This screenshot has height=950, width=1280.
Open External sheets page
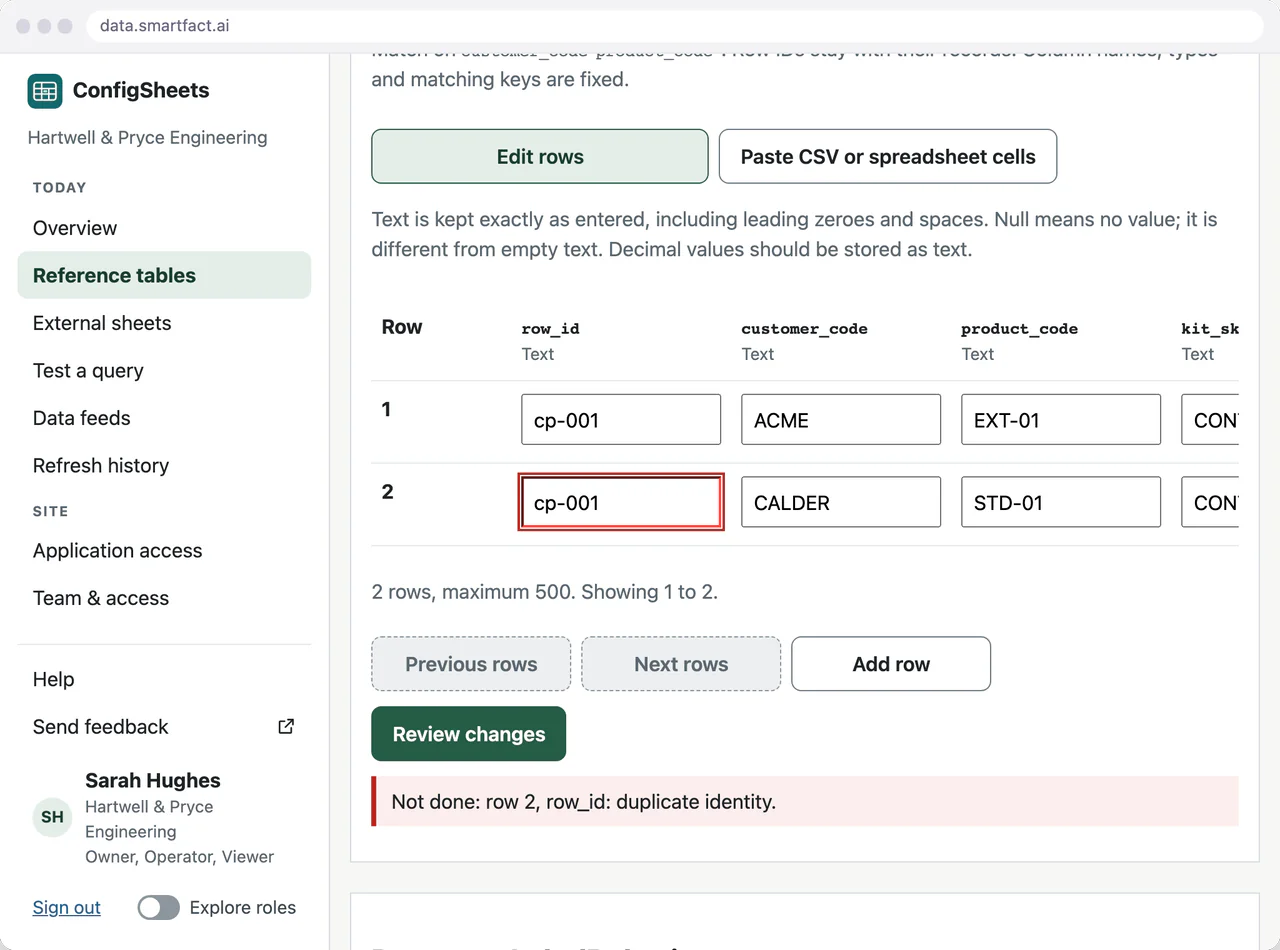tap(164, 323)
